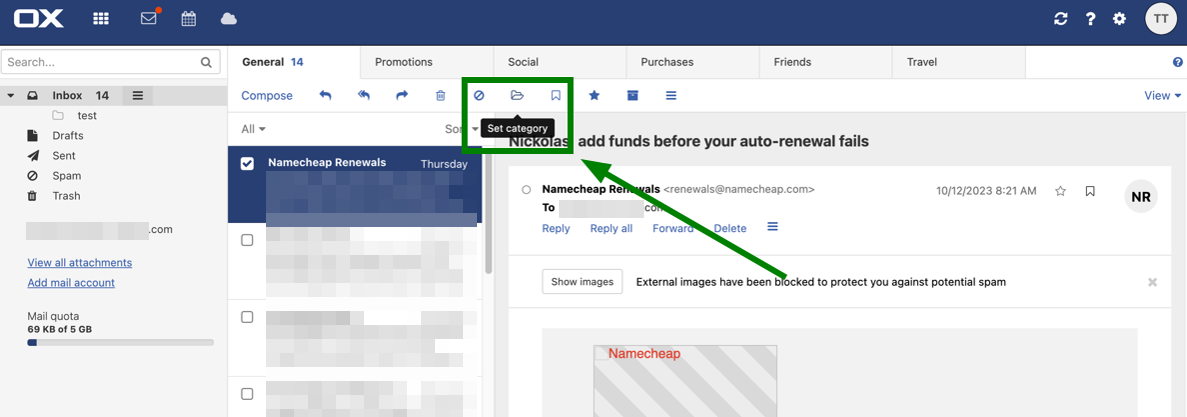Viewport: 1187px width, 417px height.
Task: Click the mail quota usage bar
Action: (120, 342)
